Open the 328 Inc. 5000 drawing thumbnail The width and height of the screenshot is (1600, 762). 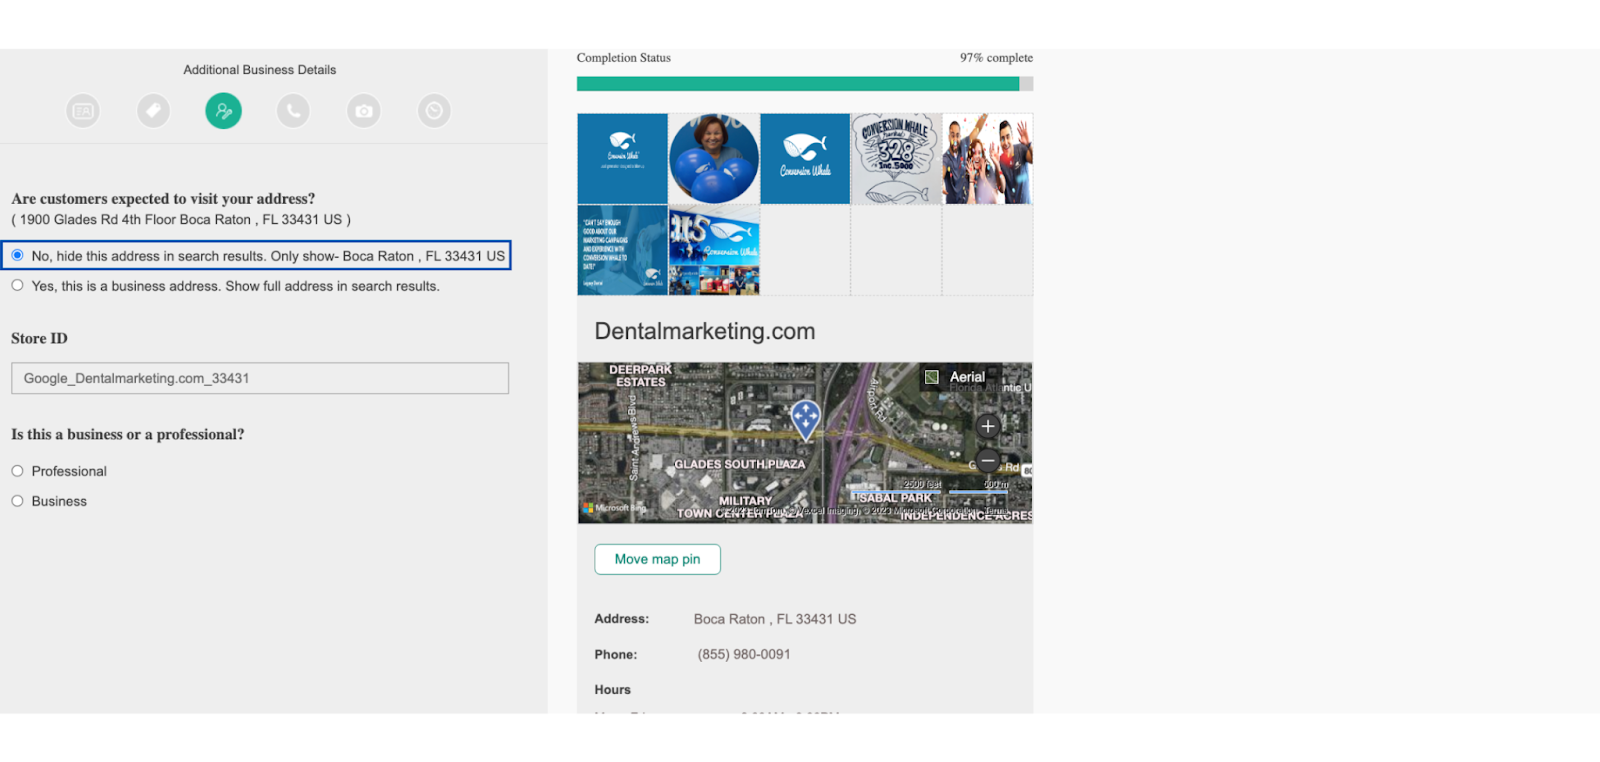tap(896, 159)
